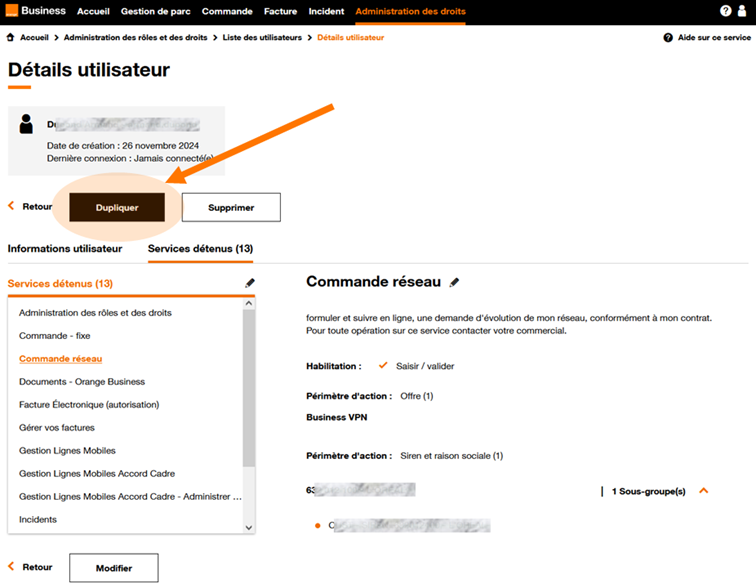Click upper Retour link near Dupliquer

pos(30,206)
